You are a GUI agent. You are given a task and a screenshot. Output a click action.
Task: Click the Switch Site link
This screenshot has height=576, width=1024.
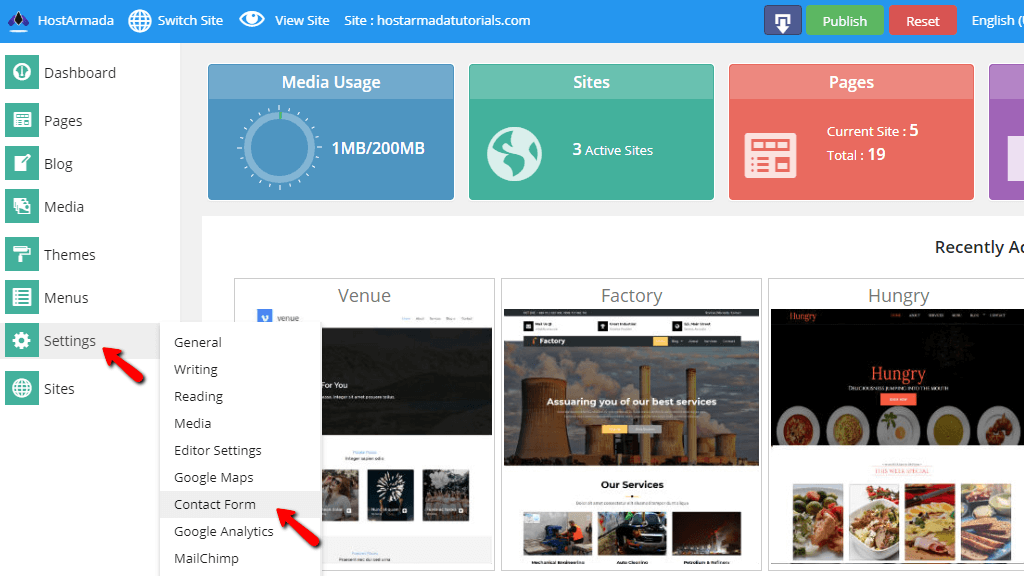click(x=190, y=20)
